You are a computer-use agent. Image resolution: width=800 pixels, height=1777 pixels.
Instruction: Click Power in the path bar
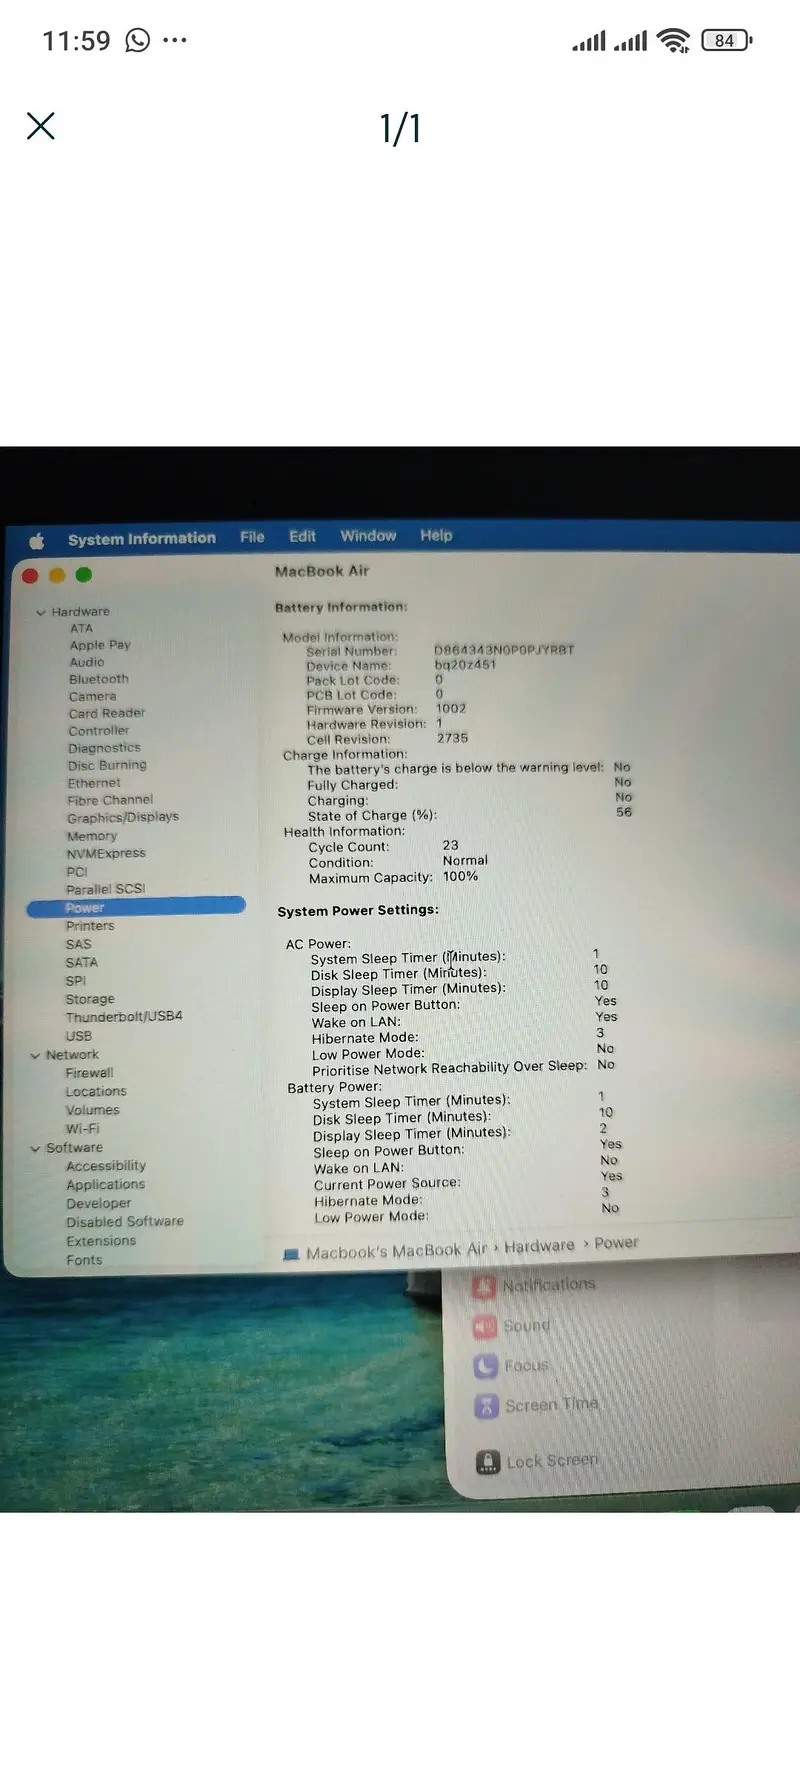click(x=616, y=1243)
